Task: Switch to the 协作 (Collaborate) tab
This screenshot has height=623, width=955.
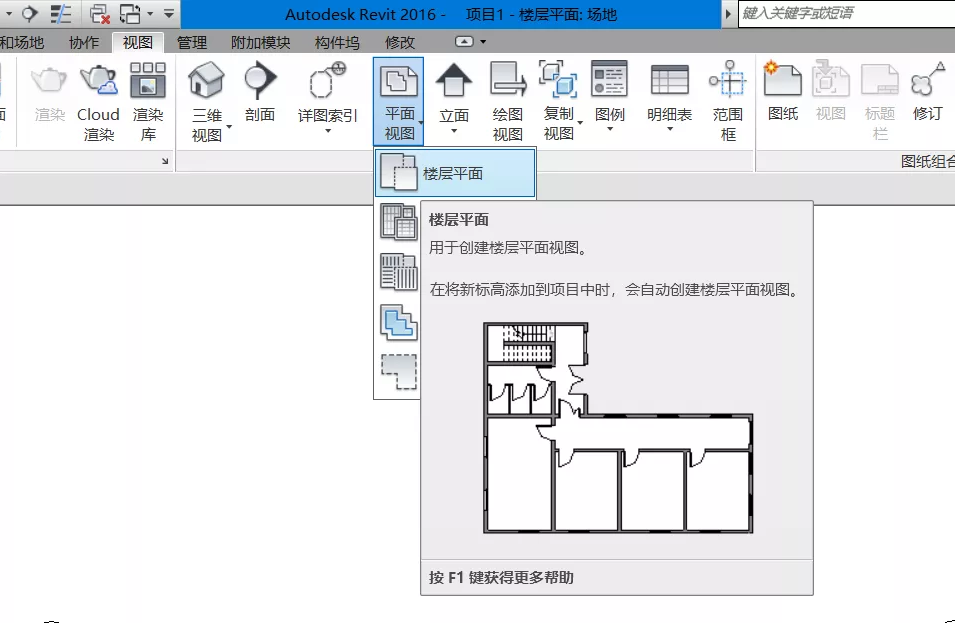Action: point(83,43)
